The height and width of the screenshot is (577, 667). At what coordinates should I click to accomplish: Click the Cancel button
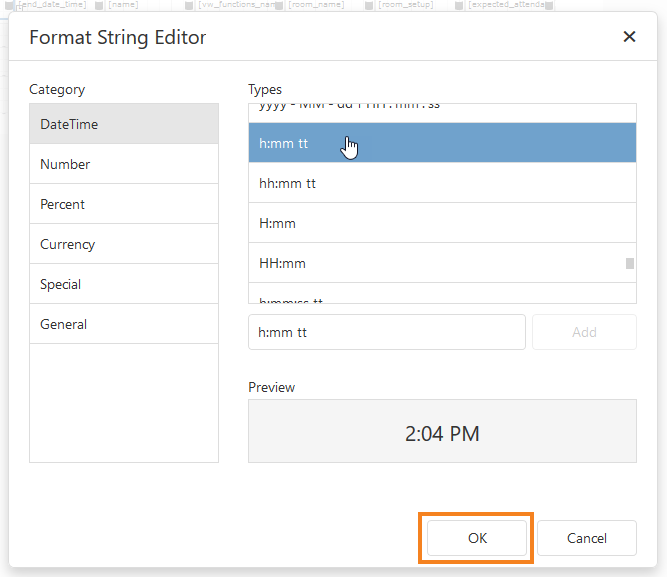coord(587,538)
